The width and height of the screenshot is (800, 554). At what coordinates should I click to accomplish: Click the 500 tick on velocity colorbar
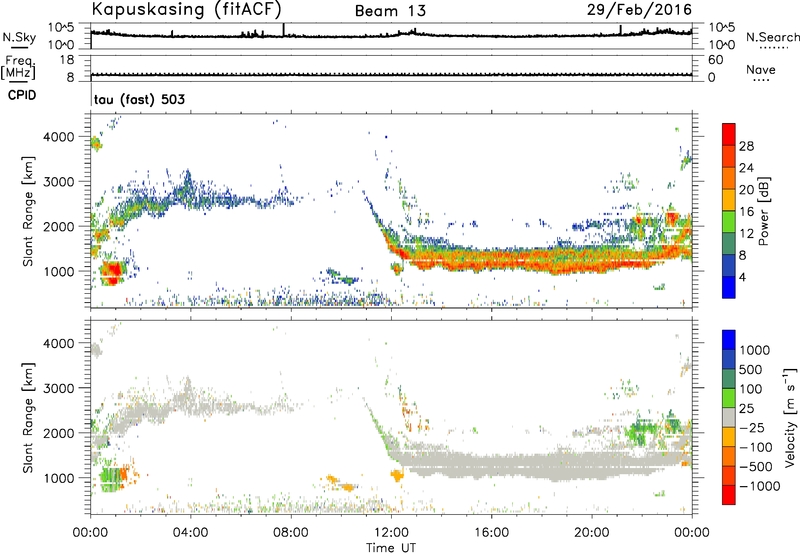(x=752, y=369)
